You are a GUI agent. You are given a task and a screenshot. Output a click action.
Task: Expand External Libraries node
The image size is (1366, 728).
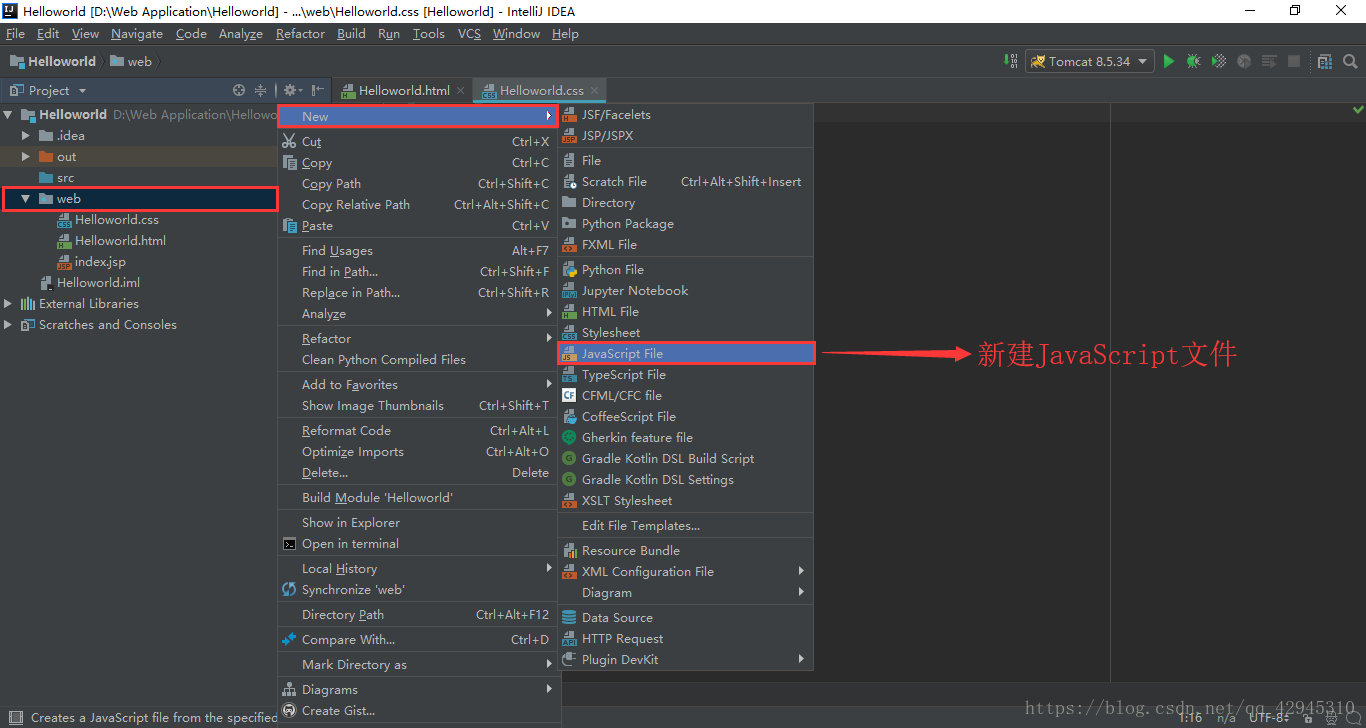tap(9, 304)
